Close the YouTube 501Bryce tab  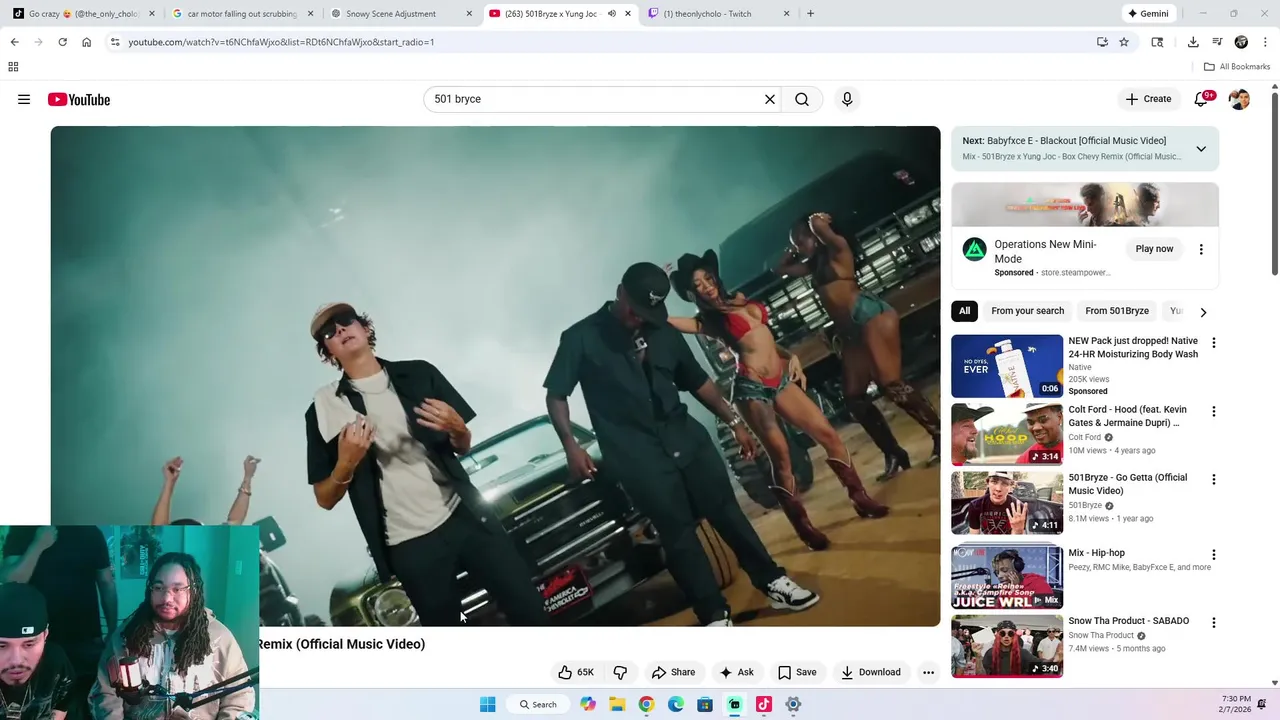(628, 14)
